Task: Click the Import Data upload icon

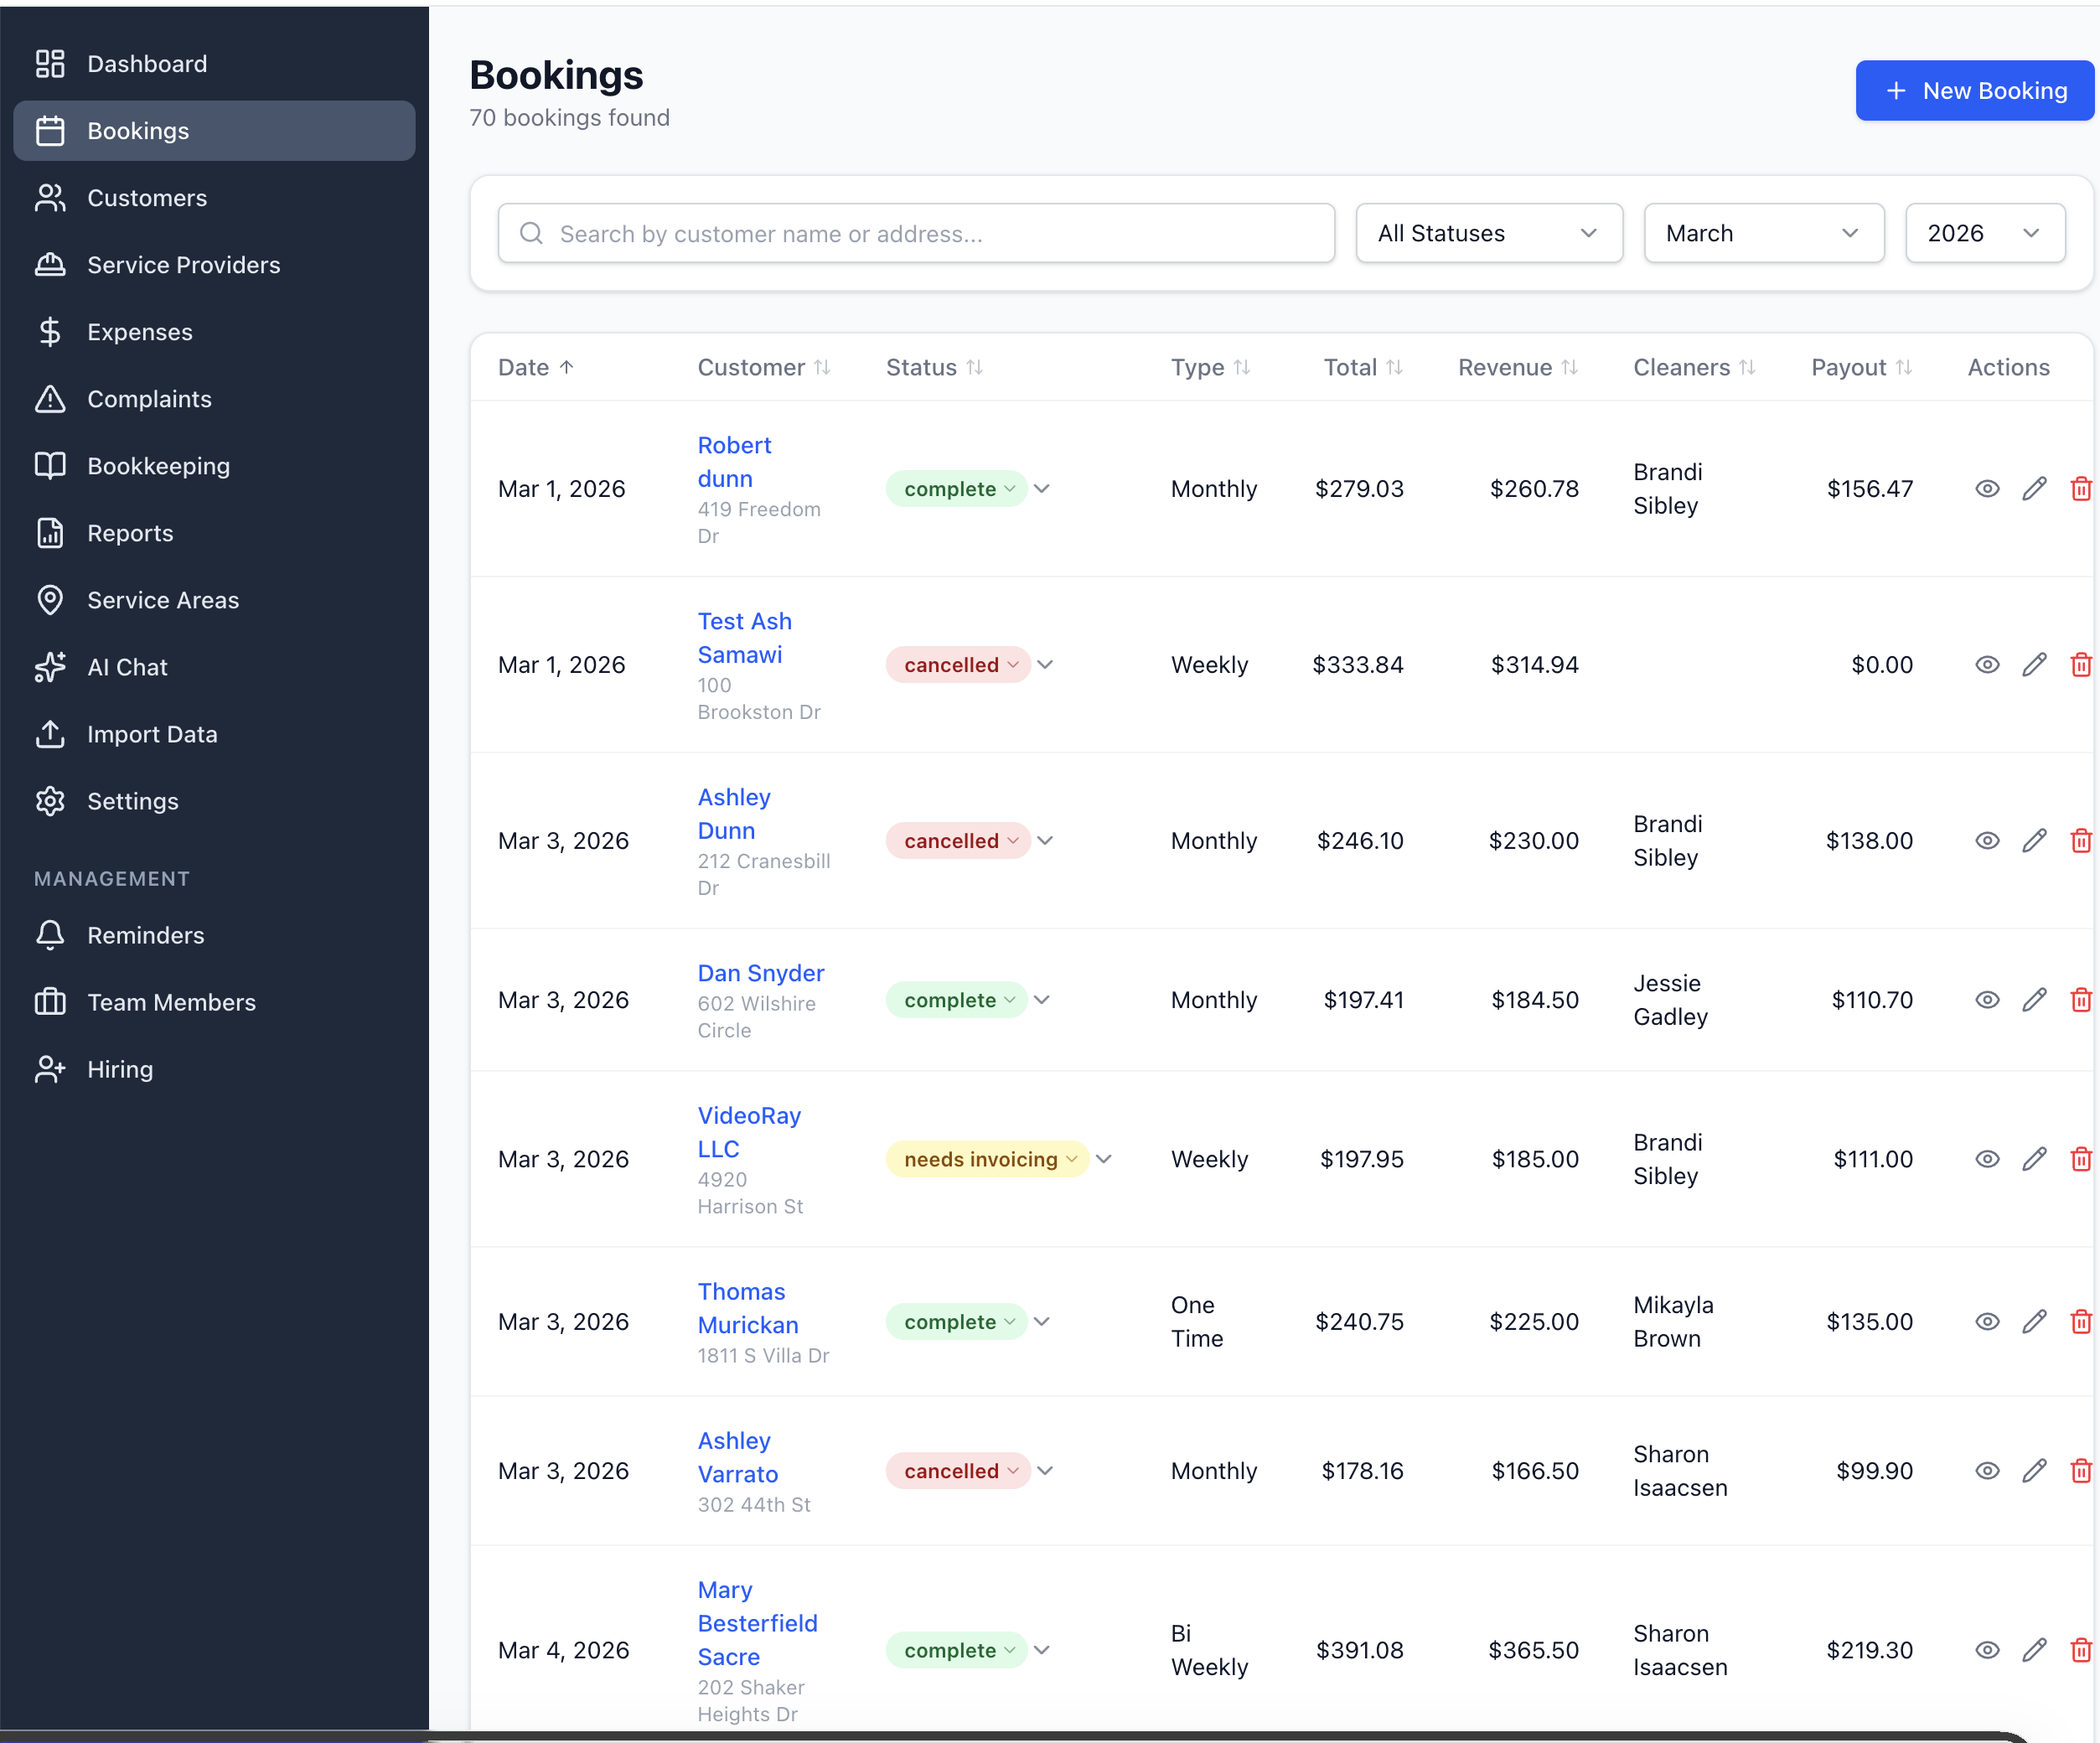Action: 50,734
